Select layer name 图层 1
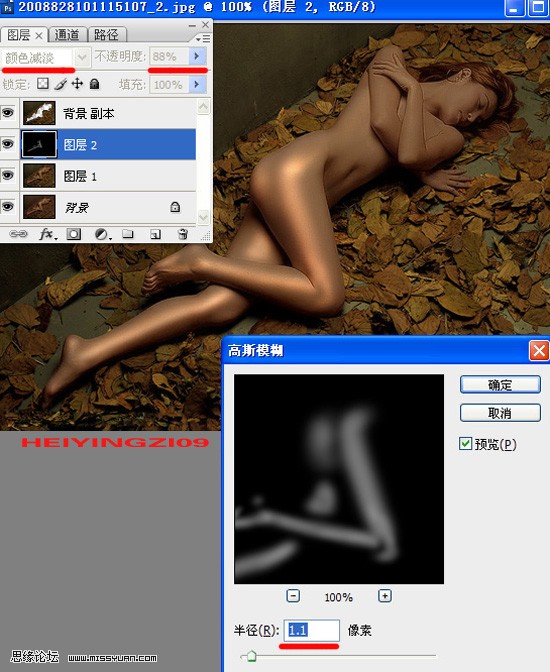550x672 pixels. click(81, 176)
